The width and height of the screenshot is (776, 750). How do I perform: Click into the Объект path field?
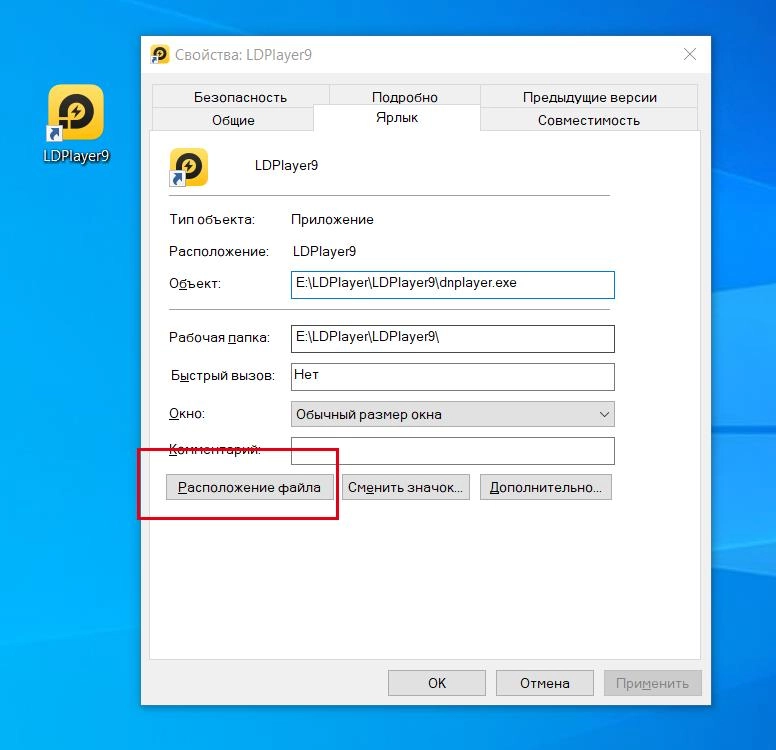click(x=452, y=284)
